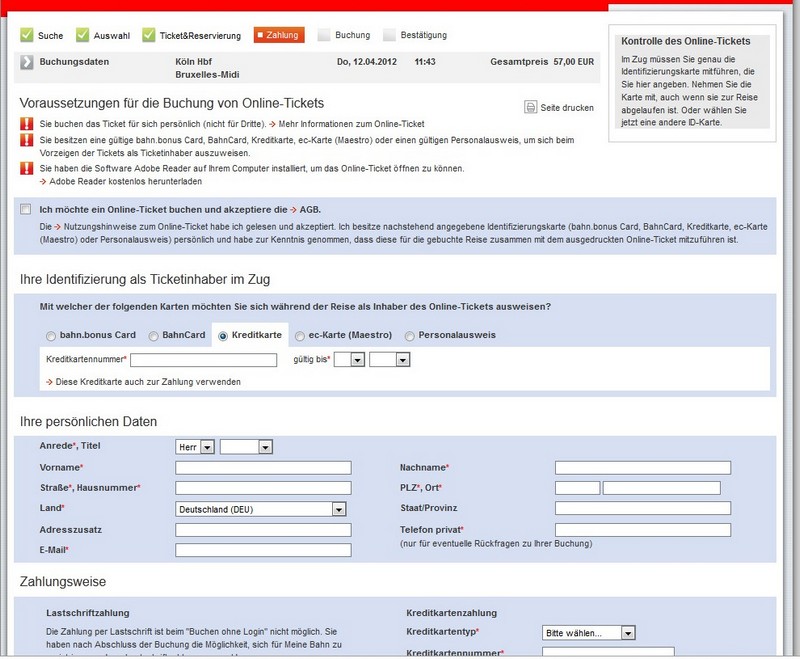Click the 'Lastschriftzahlung' heading

tap(88, 613)
